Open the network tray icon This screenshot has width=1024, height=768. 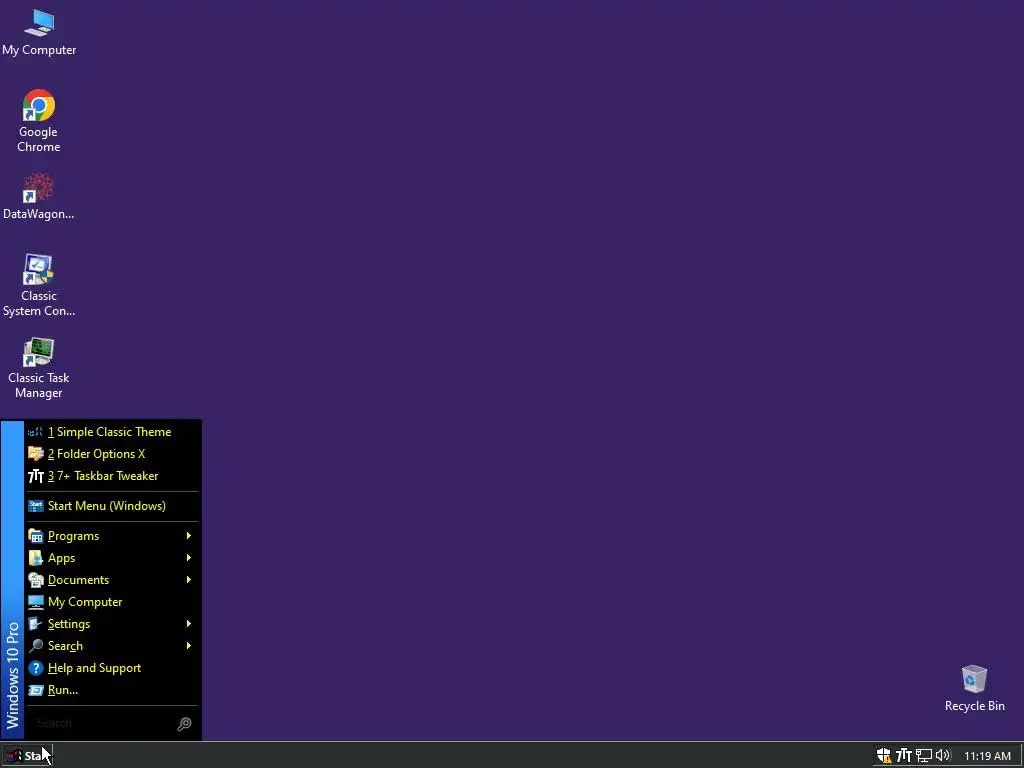pos(923,756)
